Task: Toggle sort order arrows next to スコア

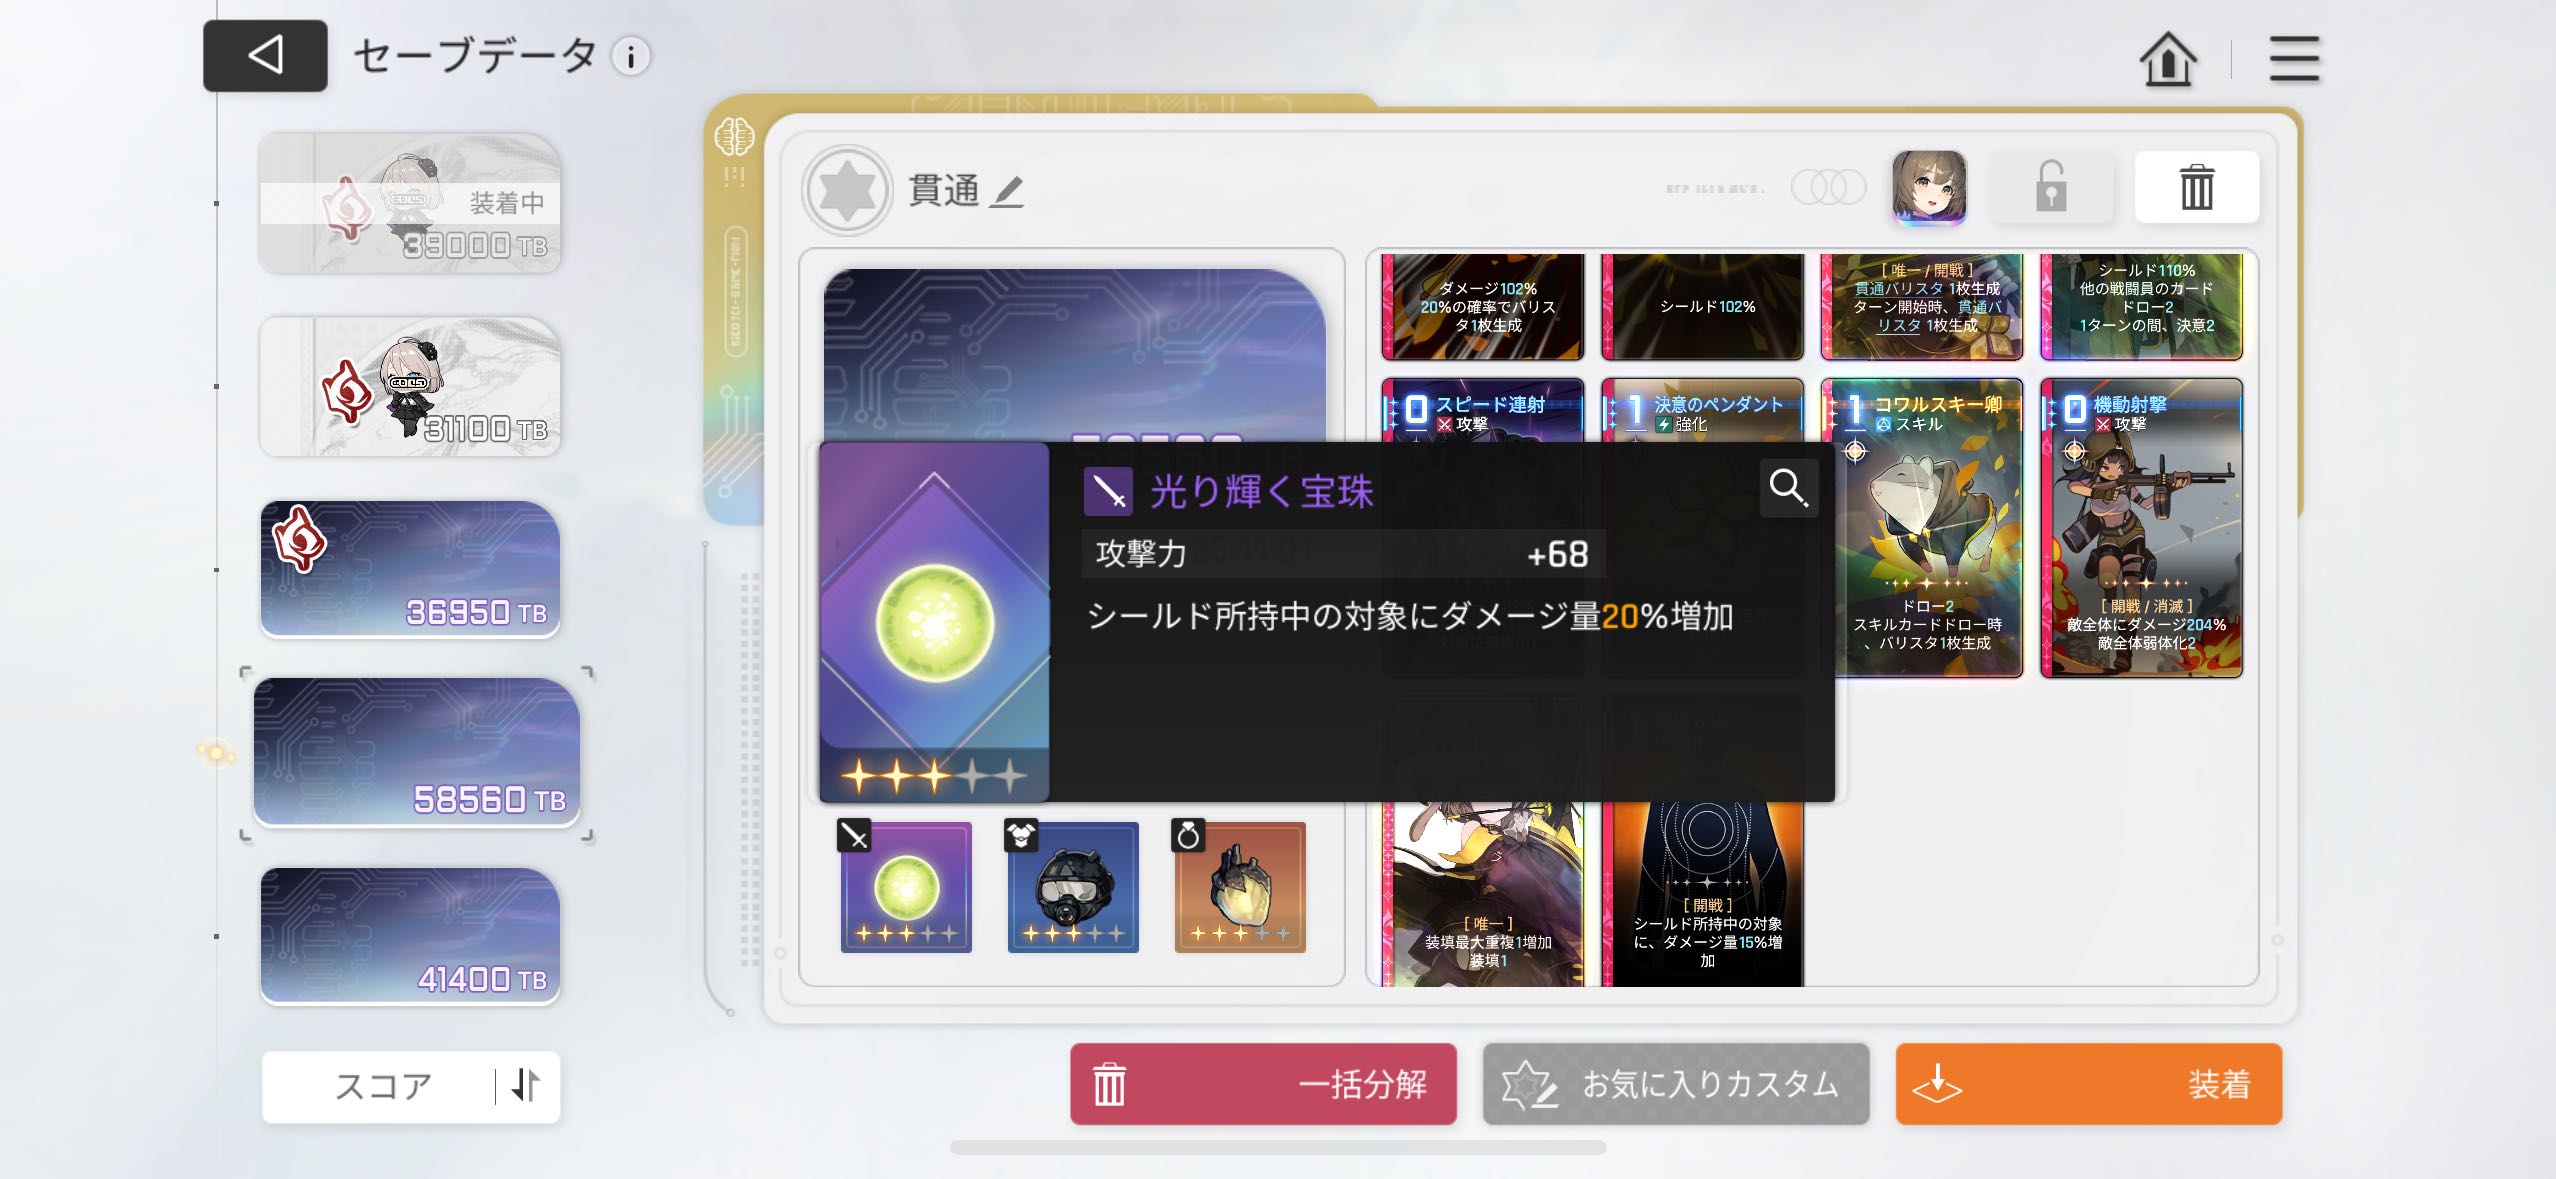Action: (x=526, y=1085)
